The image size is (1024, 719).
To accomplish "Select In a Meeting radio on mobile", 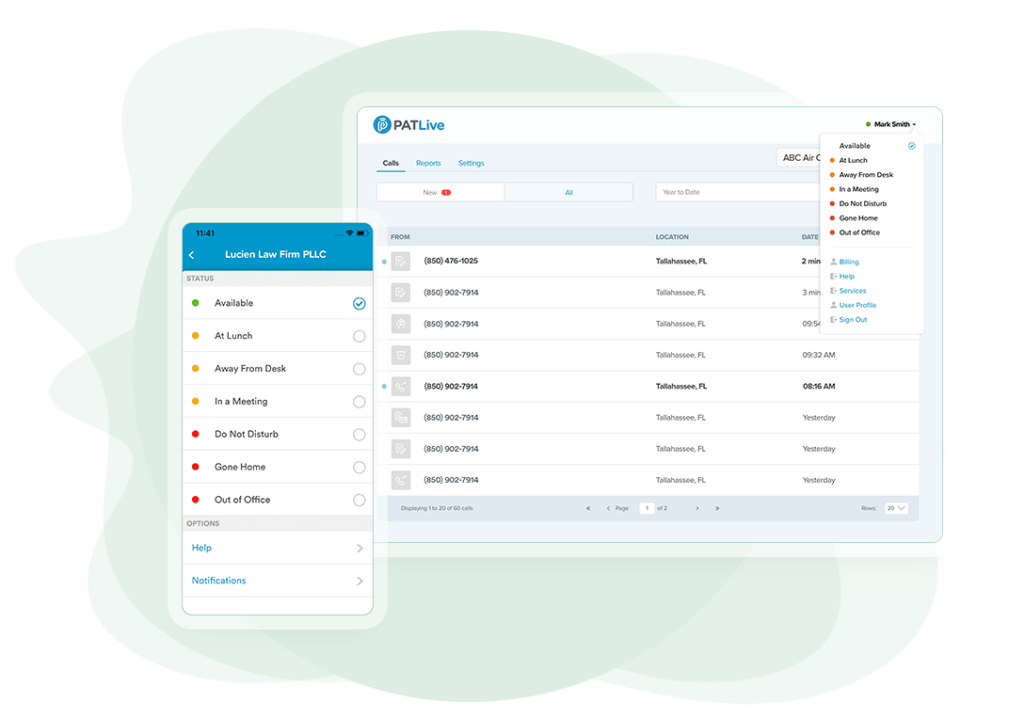I will [x=359, y=402].
